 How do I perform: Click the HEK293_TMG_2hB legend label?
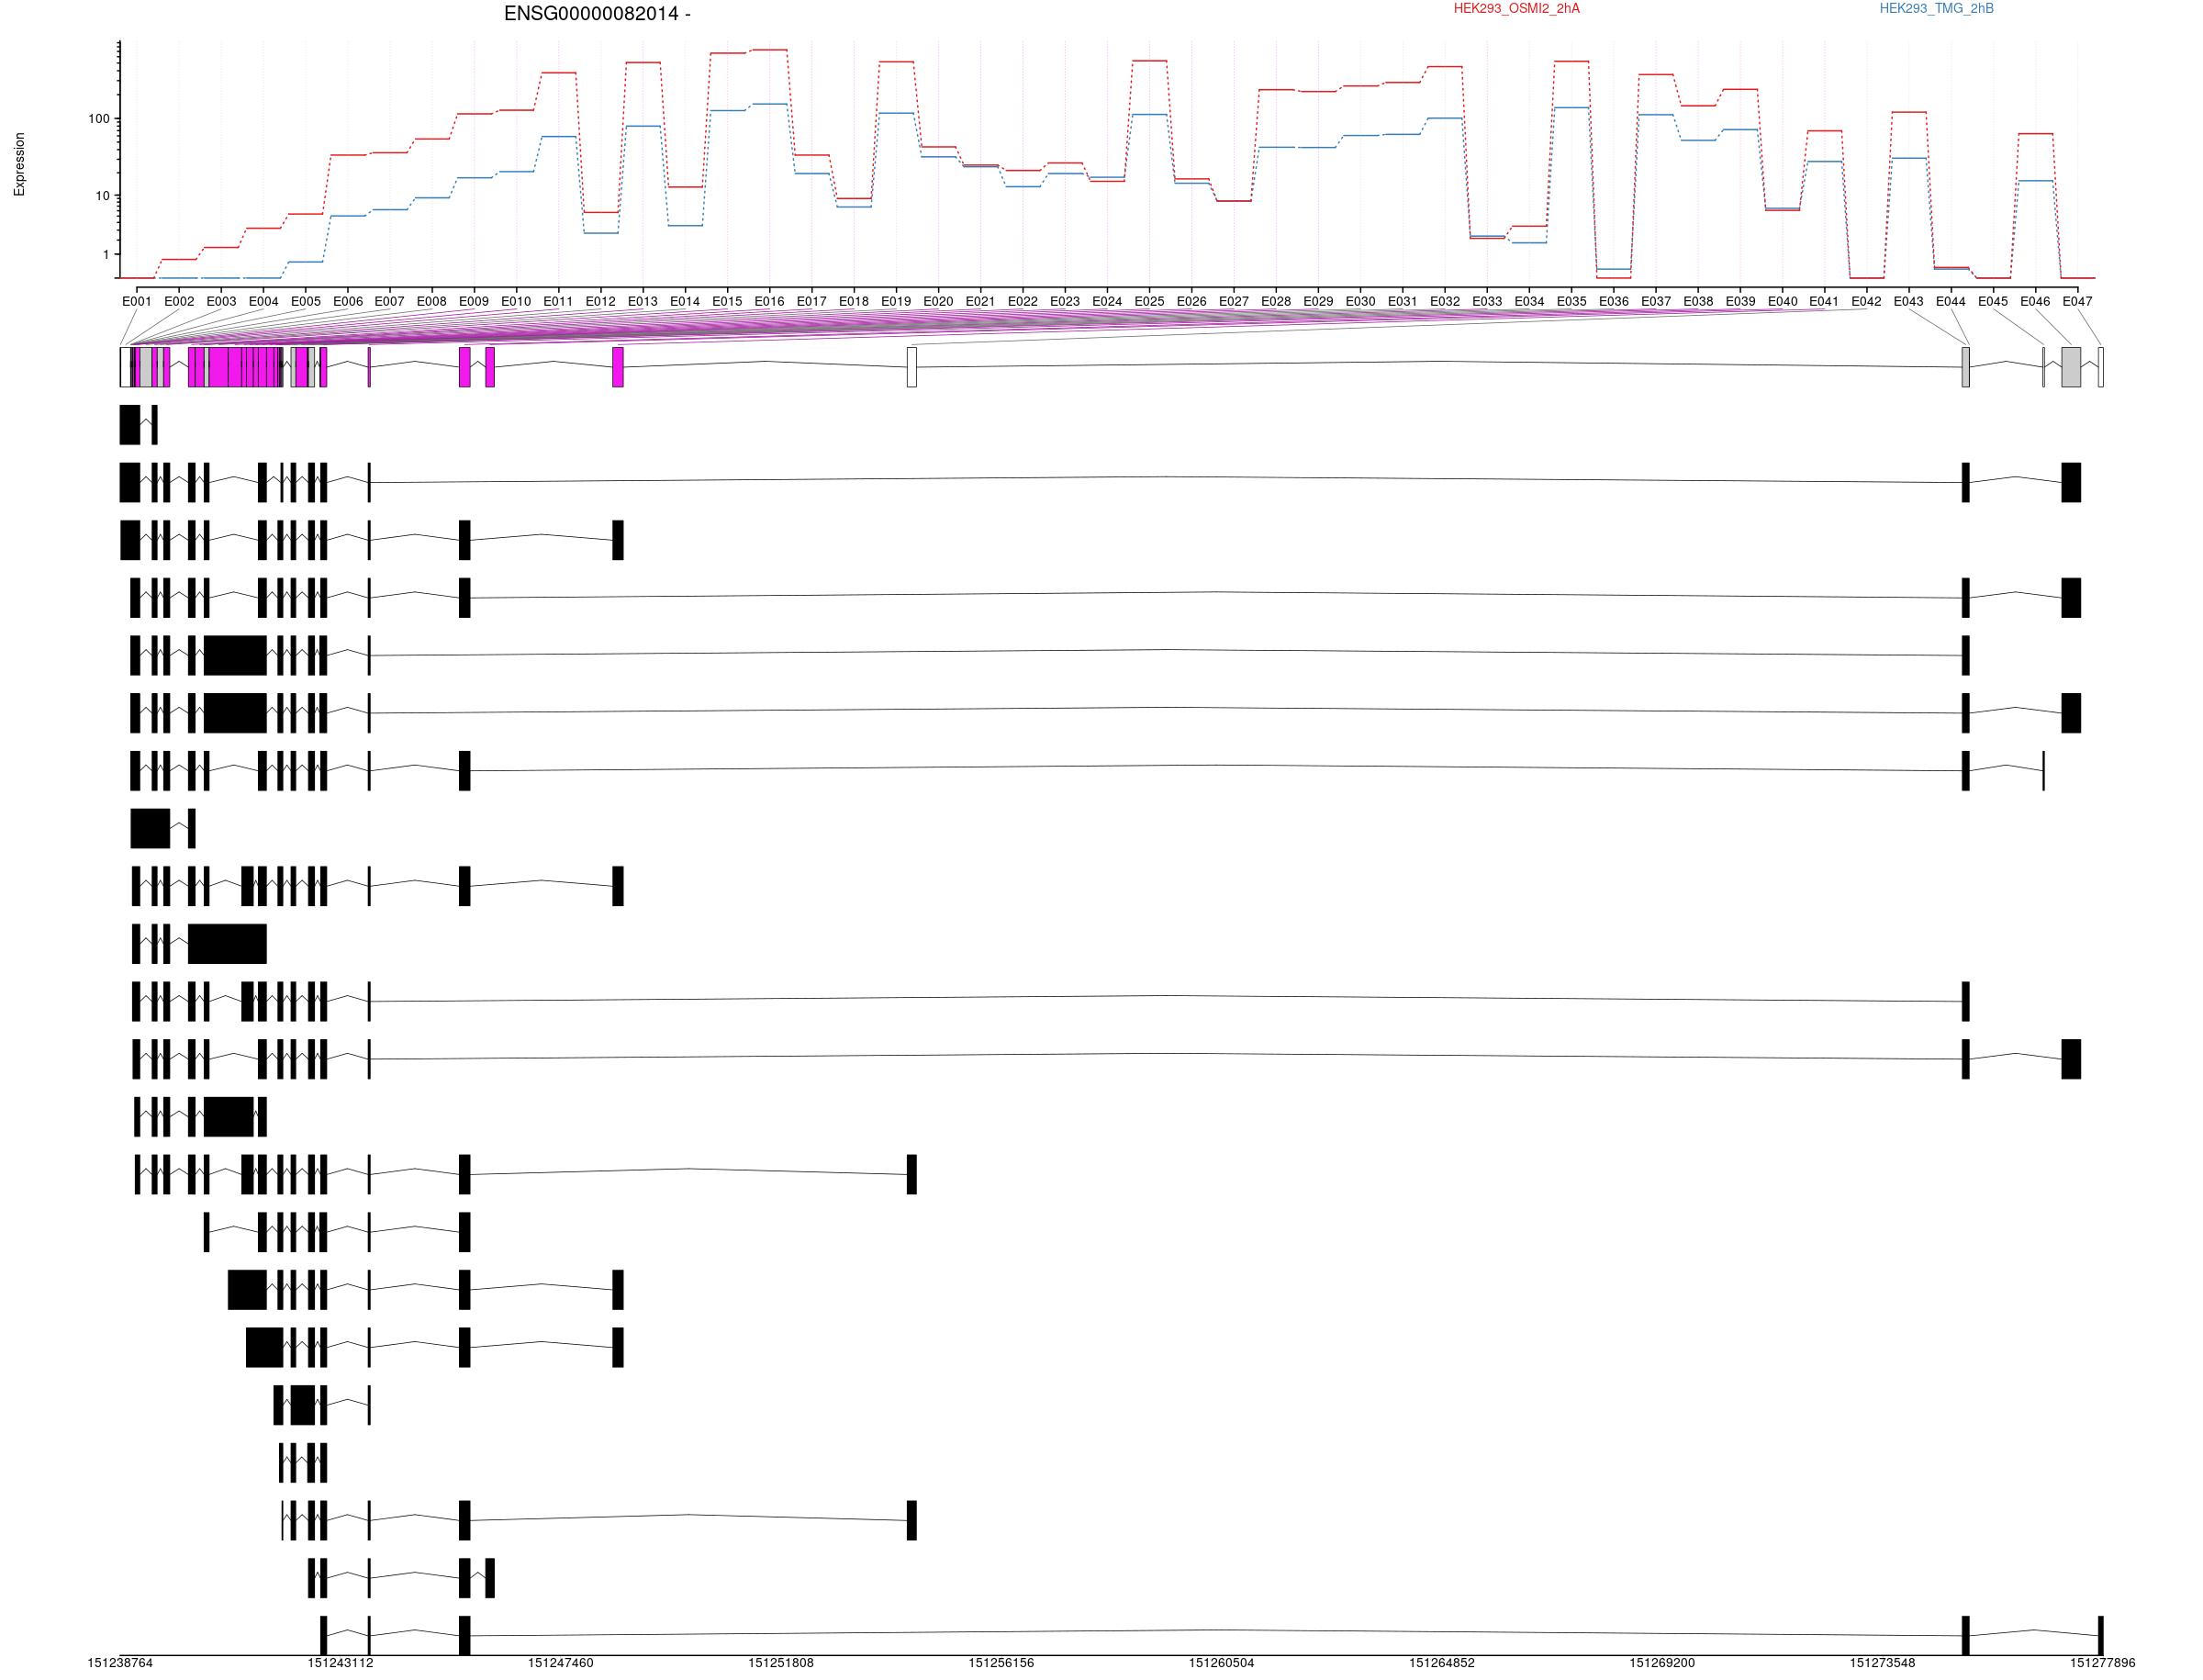[x=1936, y=9]
